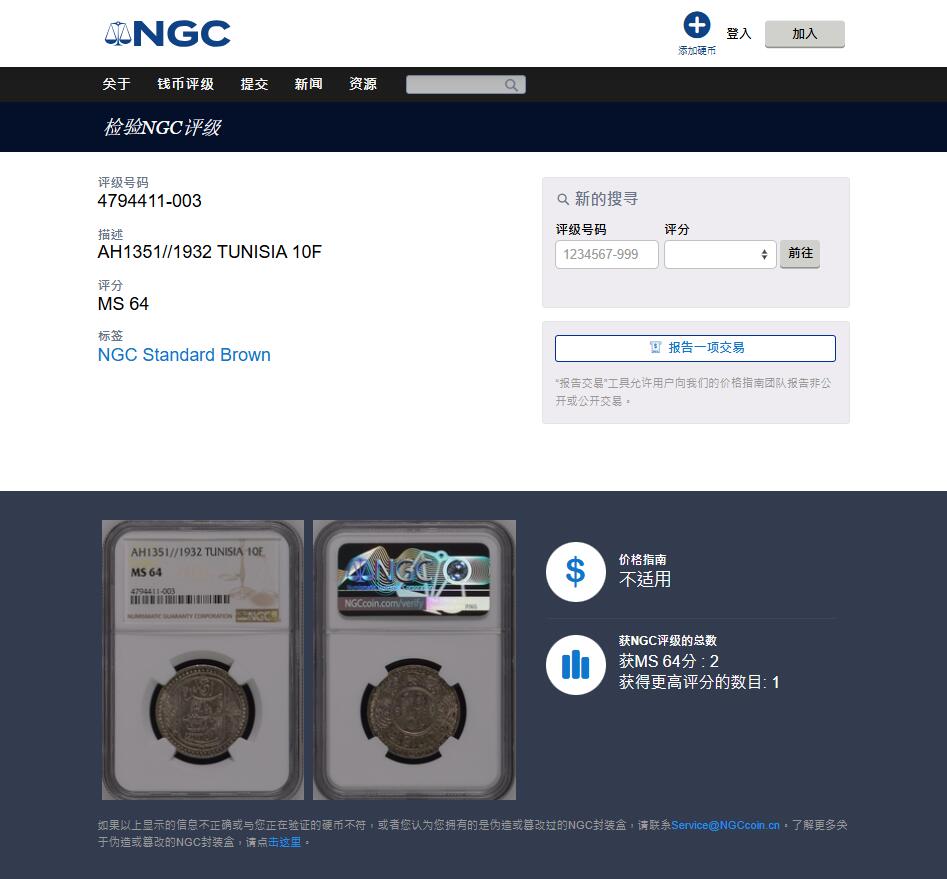This screenshot has width=947, height=879.
Task: Click the 登入 login link
Action: point(738,34)
